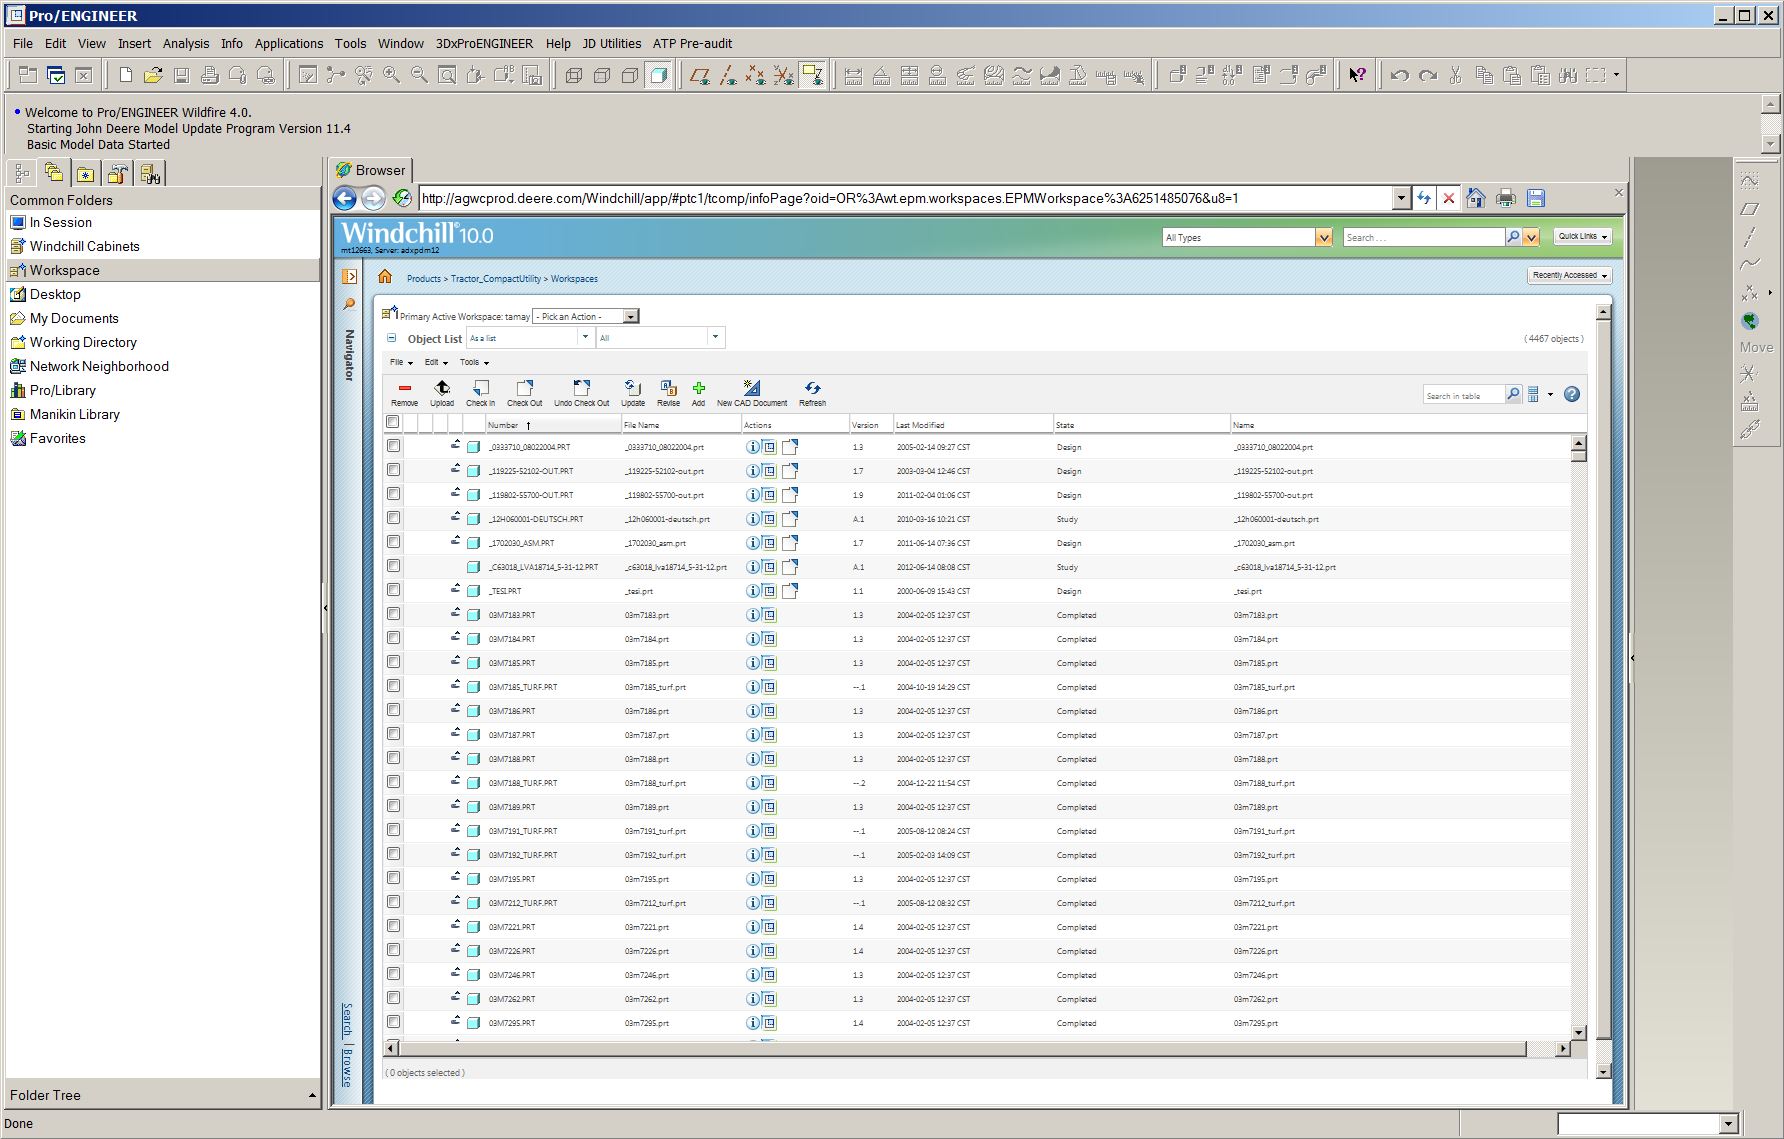Click the Upload icon in the workspace toolbar
This screenshot has height=1139, width=1784.
442,388
